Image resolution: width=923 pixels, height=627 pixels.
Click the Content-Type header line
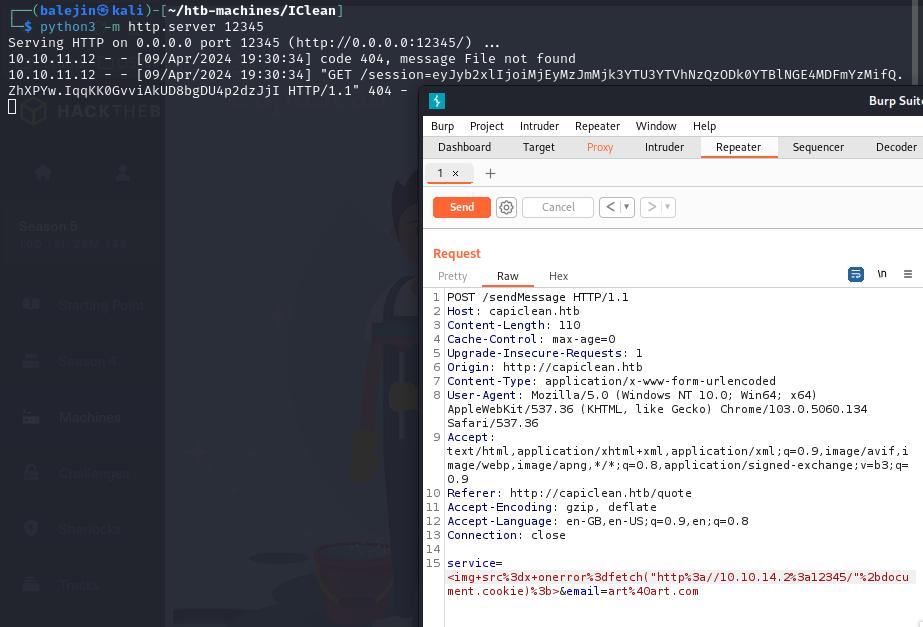pos(611,381)
